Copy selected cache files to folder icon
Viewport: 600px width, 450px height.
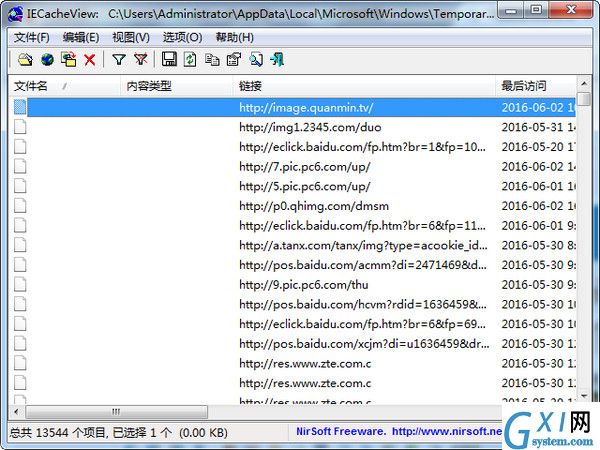coord(69,60)
